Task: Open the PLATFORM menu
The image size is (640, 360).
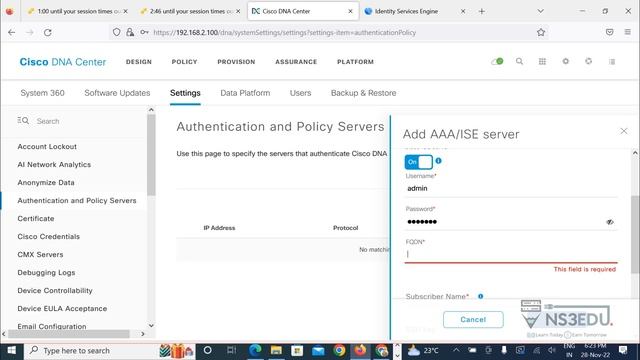Action: [356, 62]
